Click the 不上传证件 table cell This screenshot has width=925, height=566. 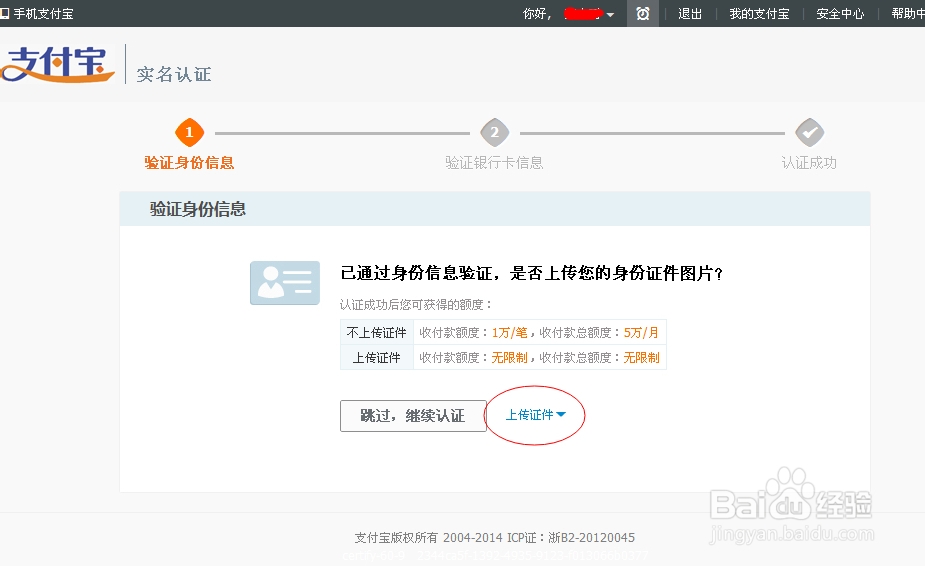pos(376,333)
